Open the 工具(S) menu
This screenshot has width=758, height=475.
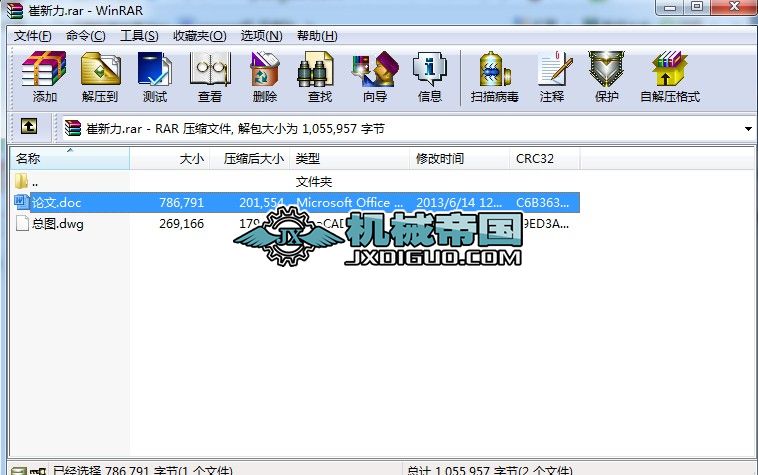139,36
